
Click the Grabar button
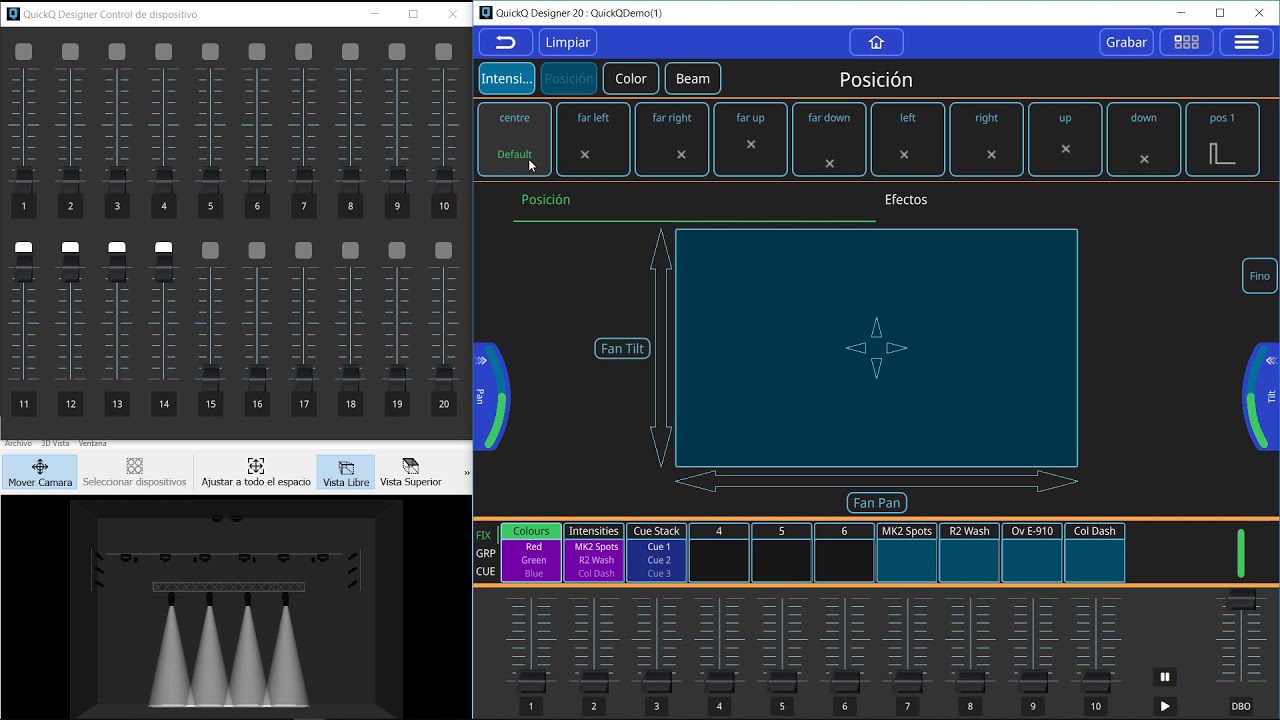(1126, 42)
